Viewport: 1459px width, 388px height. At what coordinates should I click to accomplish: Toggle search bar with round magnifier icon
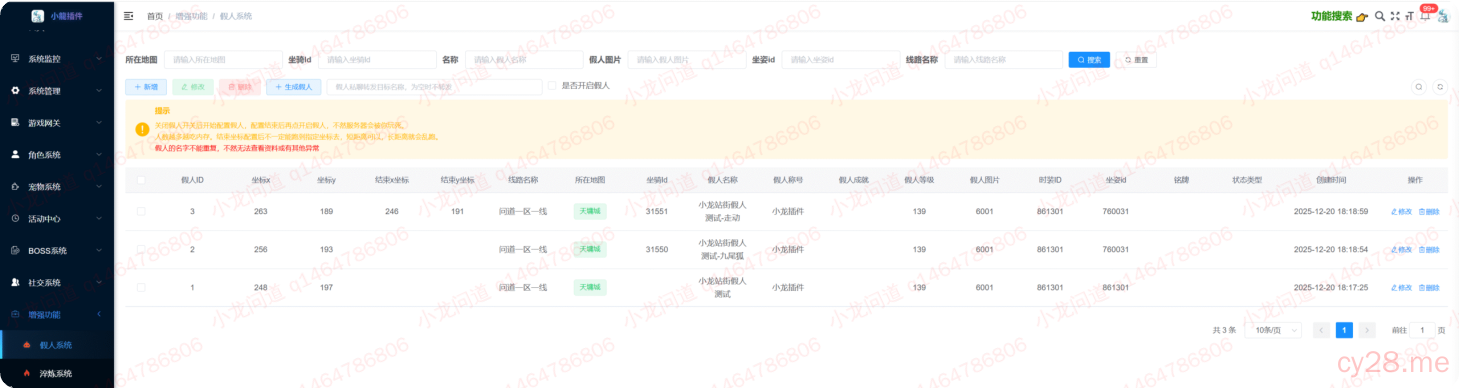[x=1418, y=87]
